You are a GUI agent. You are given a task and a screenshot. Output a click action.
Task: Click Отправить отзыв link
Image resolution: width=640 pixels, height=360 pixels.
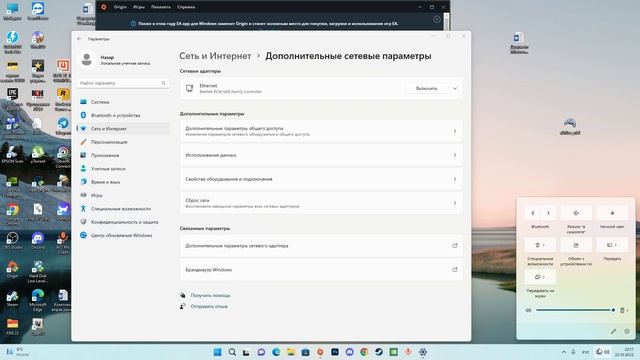(209, 306)
